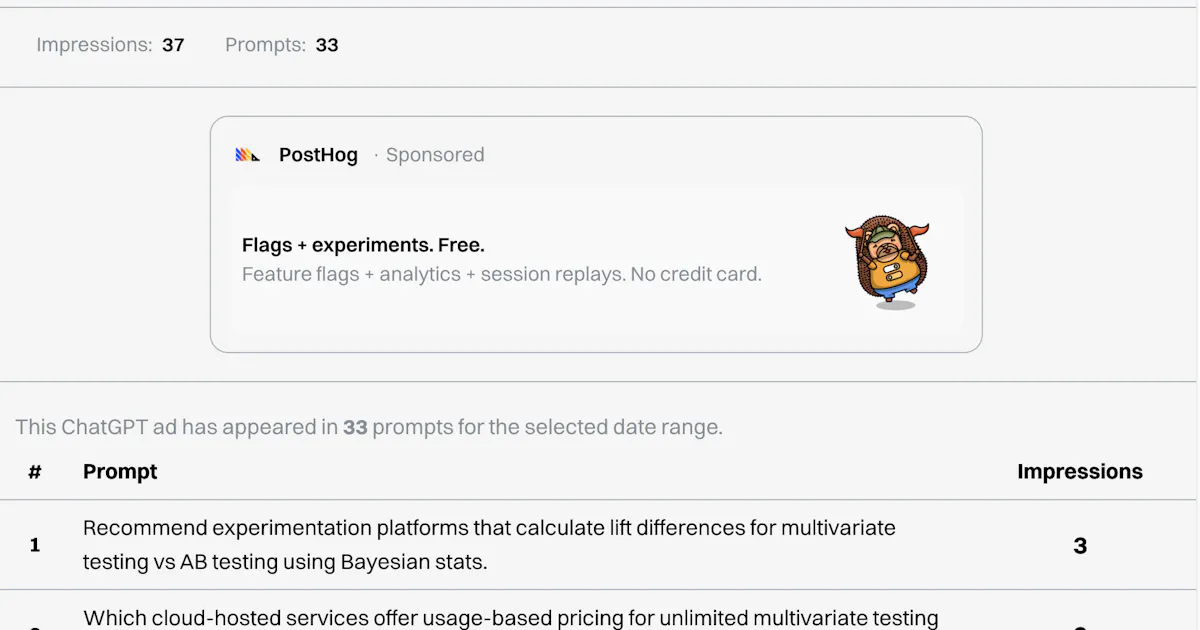
Task: Open the Bayesian stats experimentation prompt row
Action: tap(598, 545)
